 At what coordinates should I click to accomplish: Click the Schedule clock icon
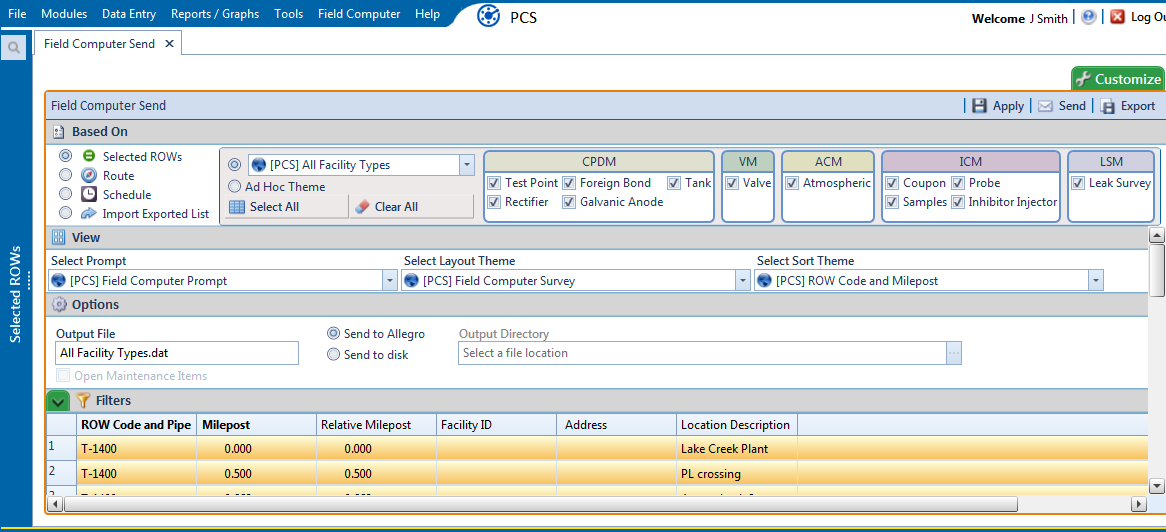[88, 194]
